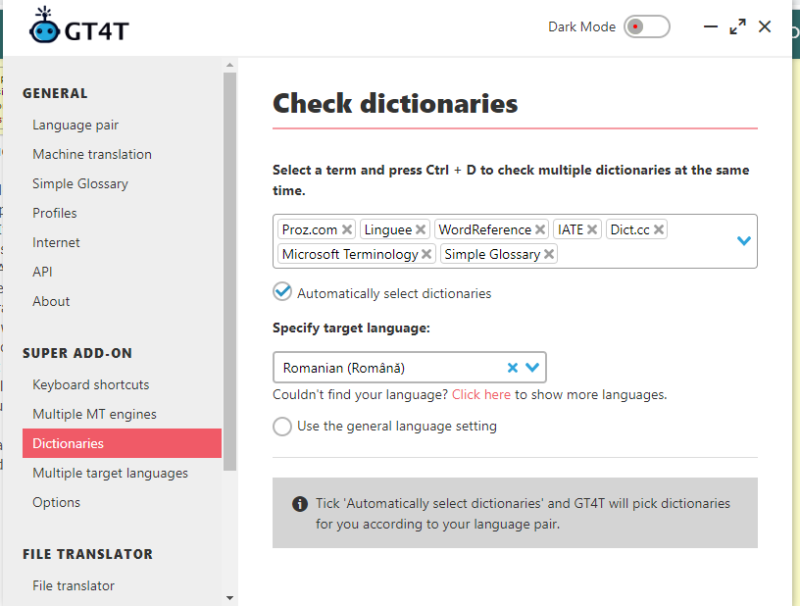This screenshot has height=606, width=800.
Task: Remove Dict.cc dictionary tag
Action: (x=659, y=230)
